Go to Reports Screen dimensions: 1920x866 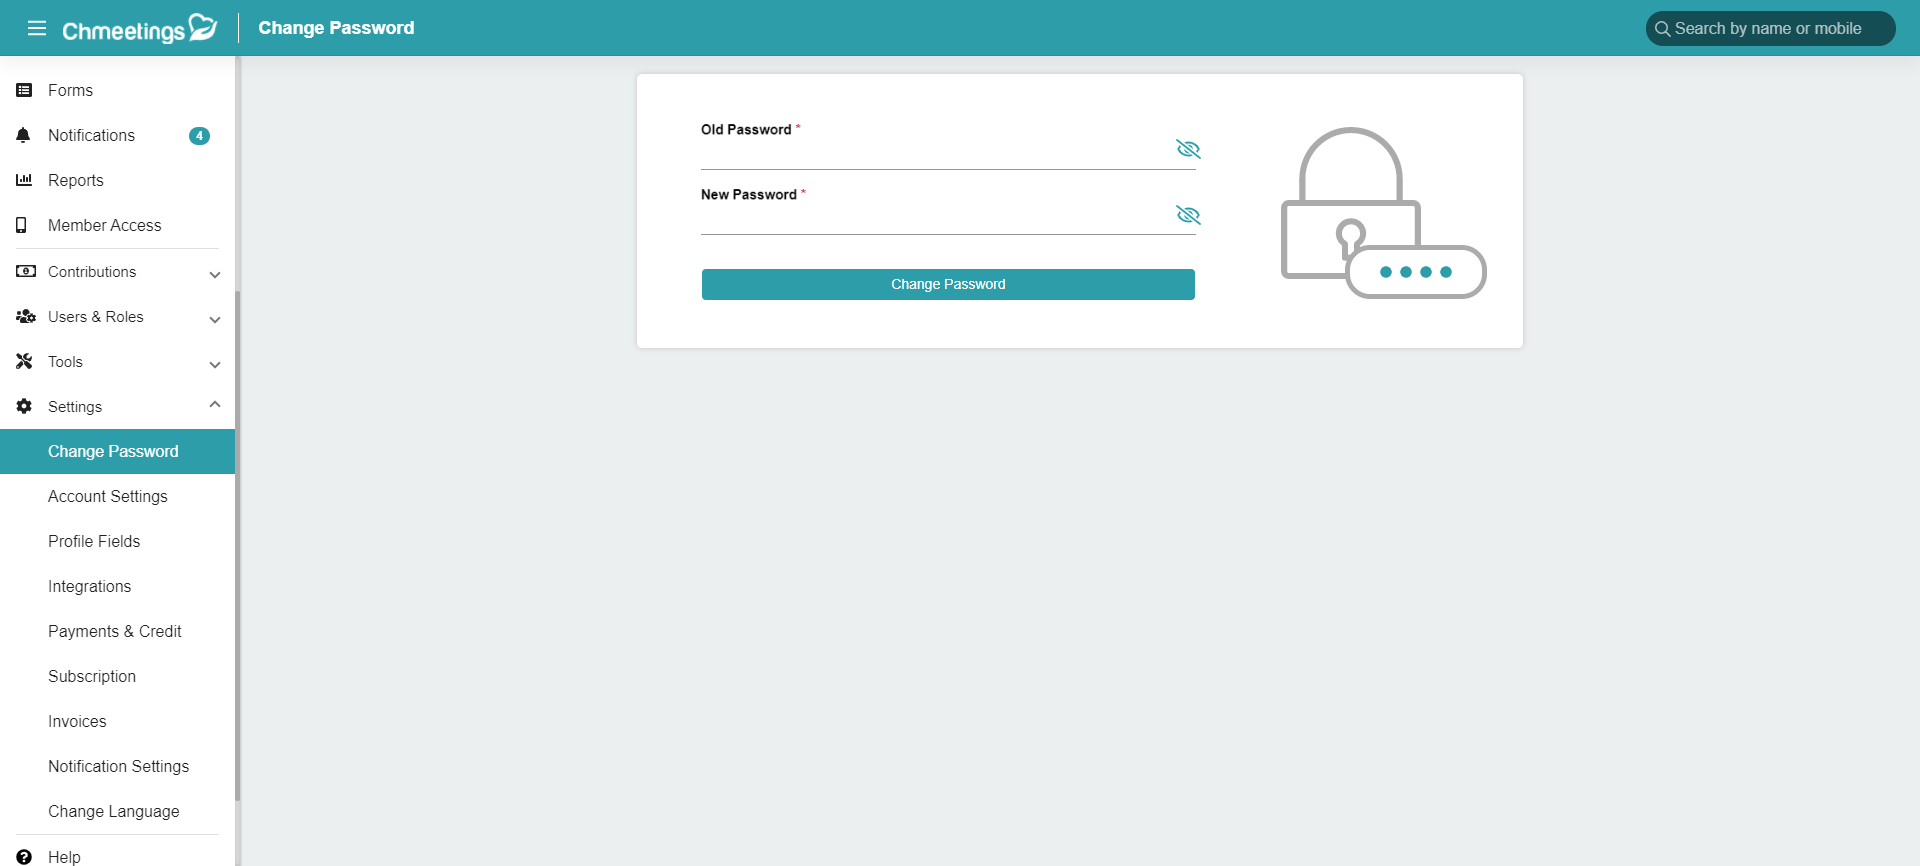click(117, 180)
